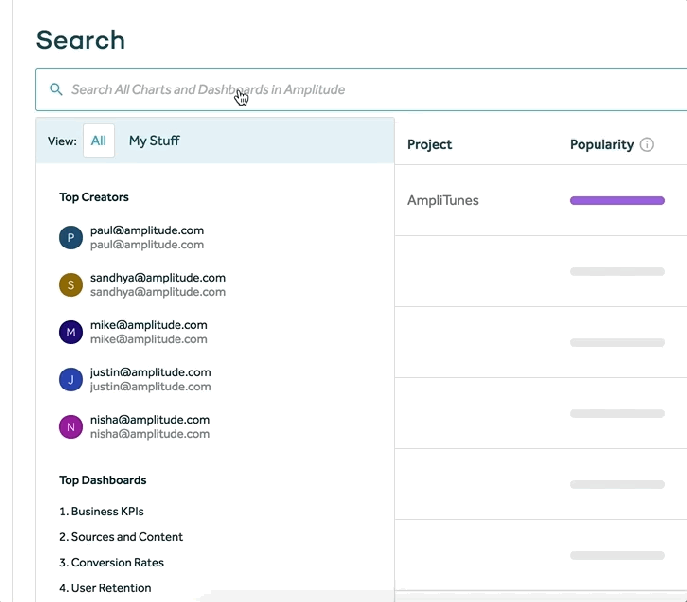
Task: Sort by the Popularity column header
Action: (x=601, y=145)
